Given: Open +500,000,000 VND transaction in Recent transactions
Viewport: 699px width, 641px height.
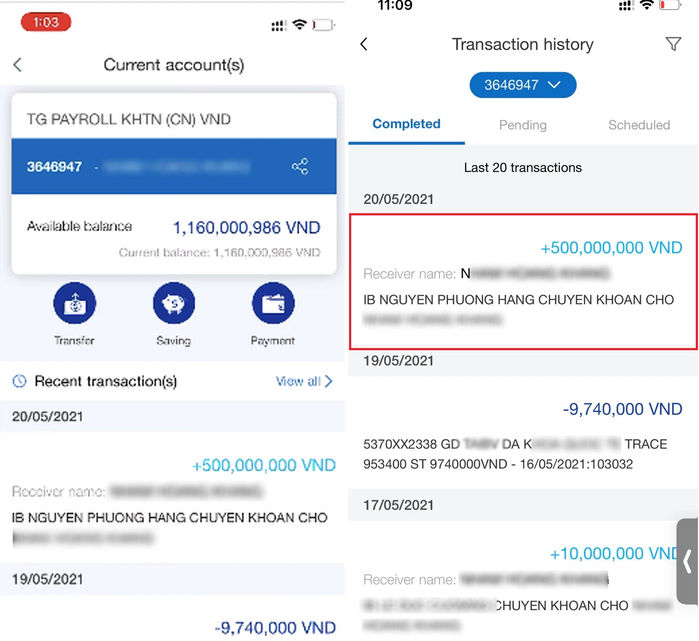Looking at the screenshot, I should 172,497.
